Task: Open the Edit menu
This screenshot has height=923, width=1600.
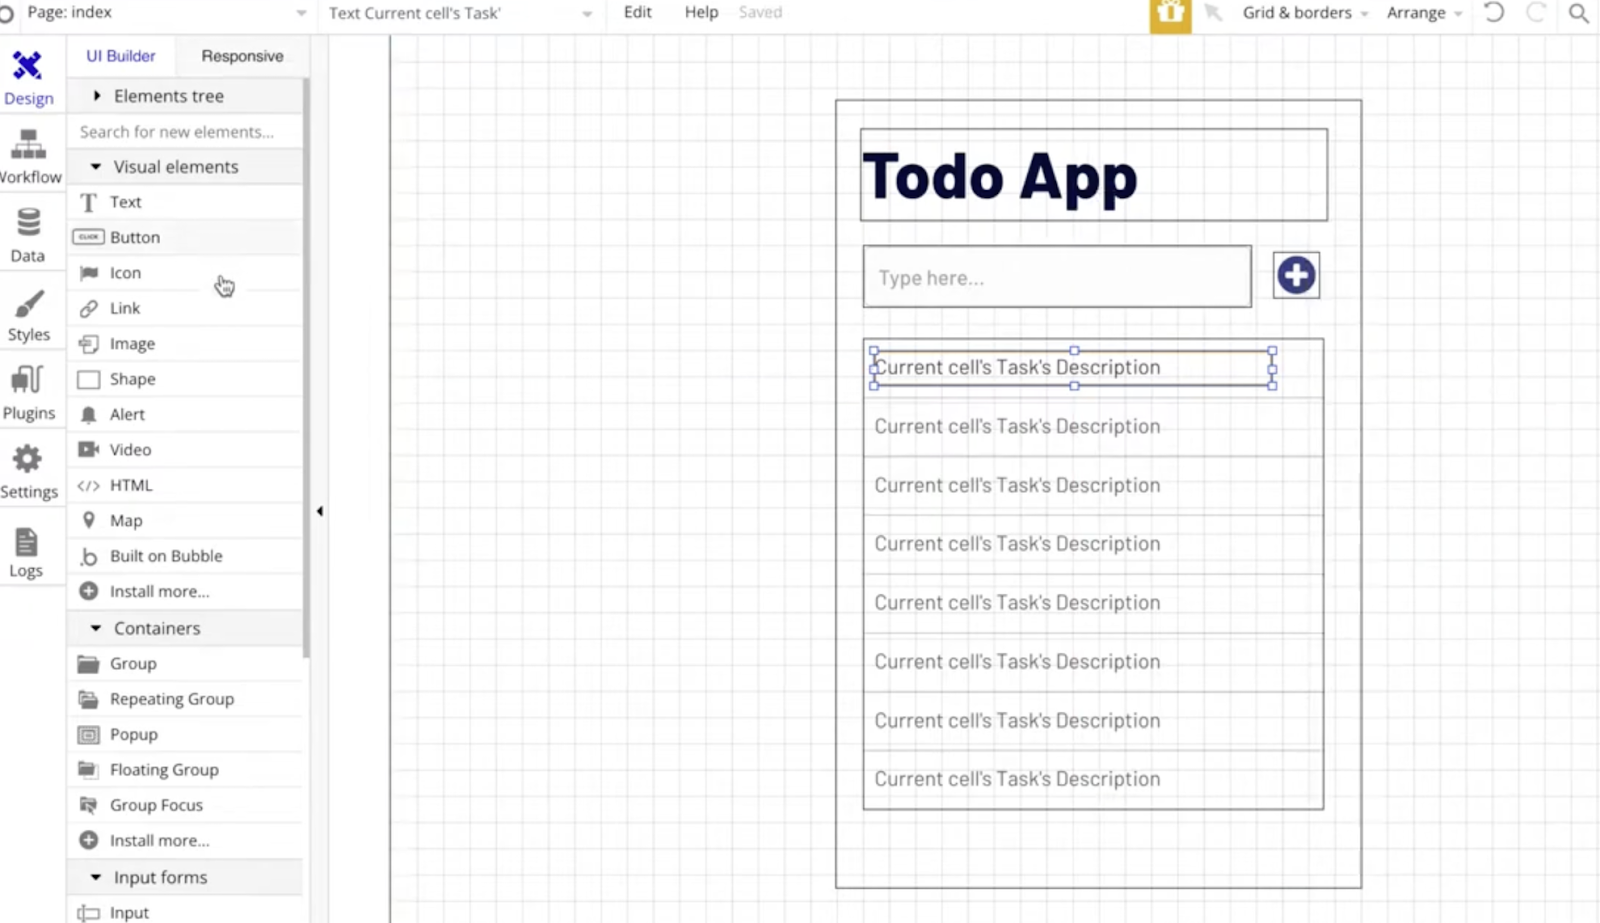Action: point(637,13)
